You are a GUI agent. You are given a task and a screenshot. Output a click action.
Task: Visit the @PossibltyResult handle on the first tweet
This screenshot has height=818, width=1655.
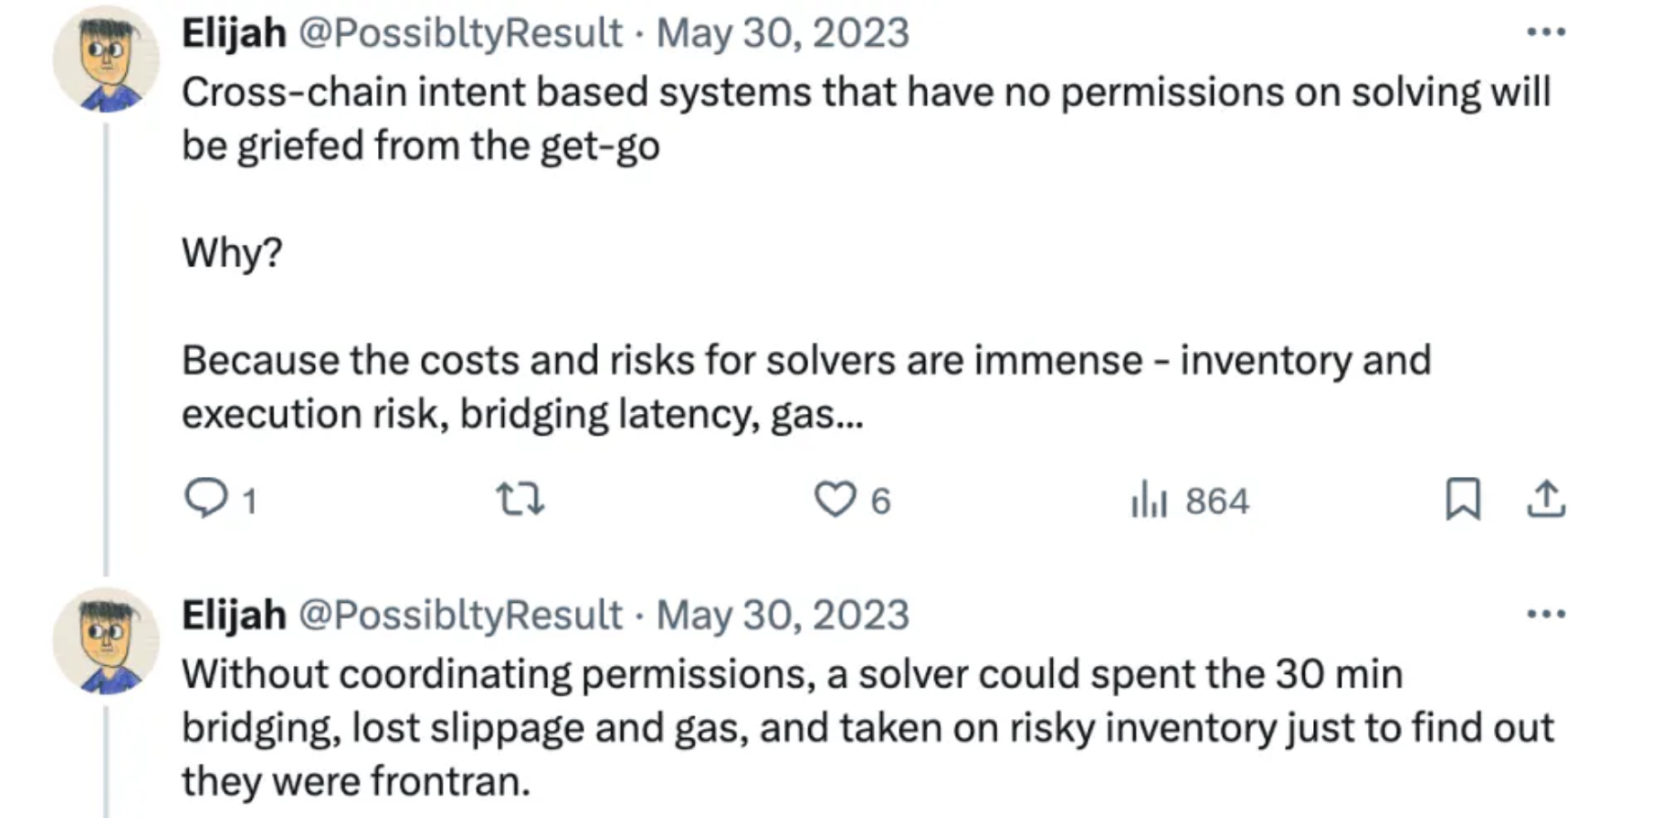click(460, 33)
